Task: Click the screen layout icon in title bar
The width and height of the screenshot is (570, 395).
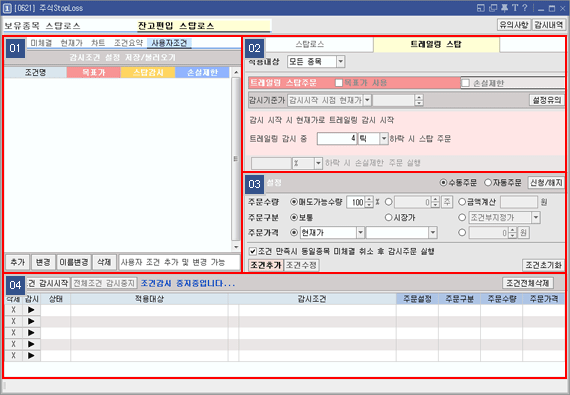Action: (481, 8)
